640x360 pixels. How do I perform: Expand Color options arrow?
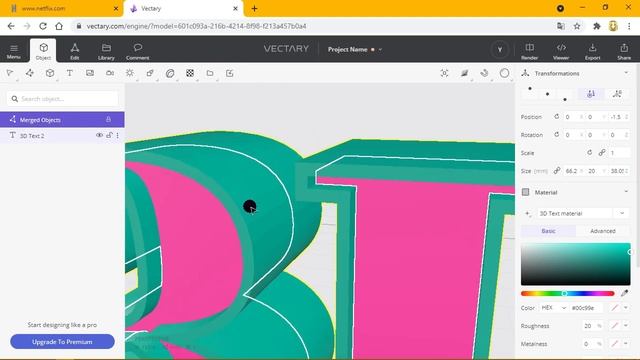(x=626, y=308)
